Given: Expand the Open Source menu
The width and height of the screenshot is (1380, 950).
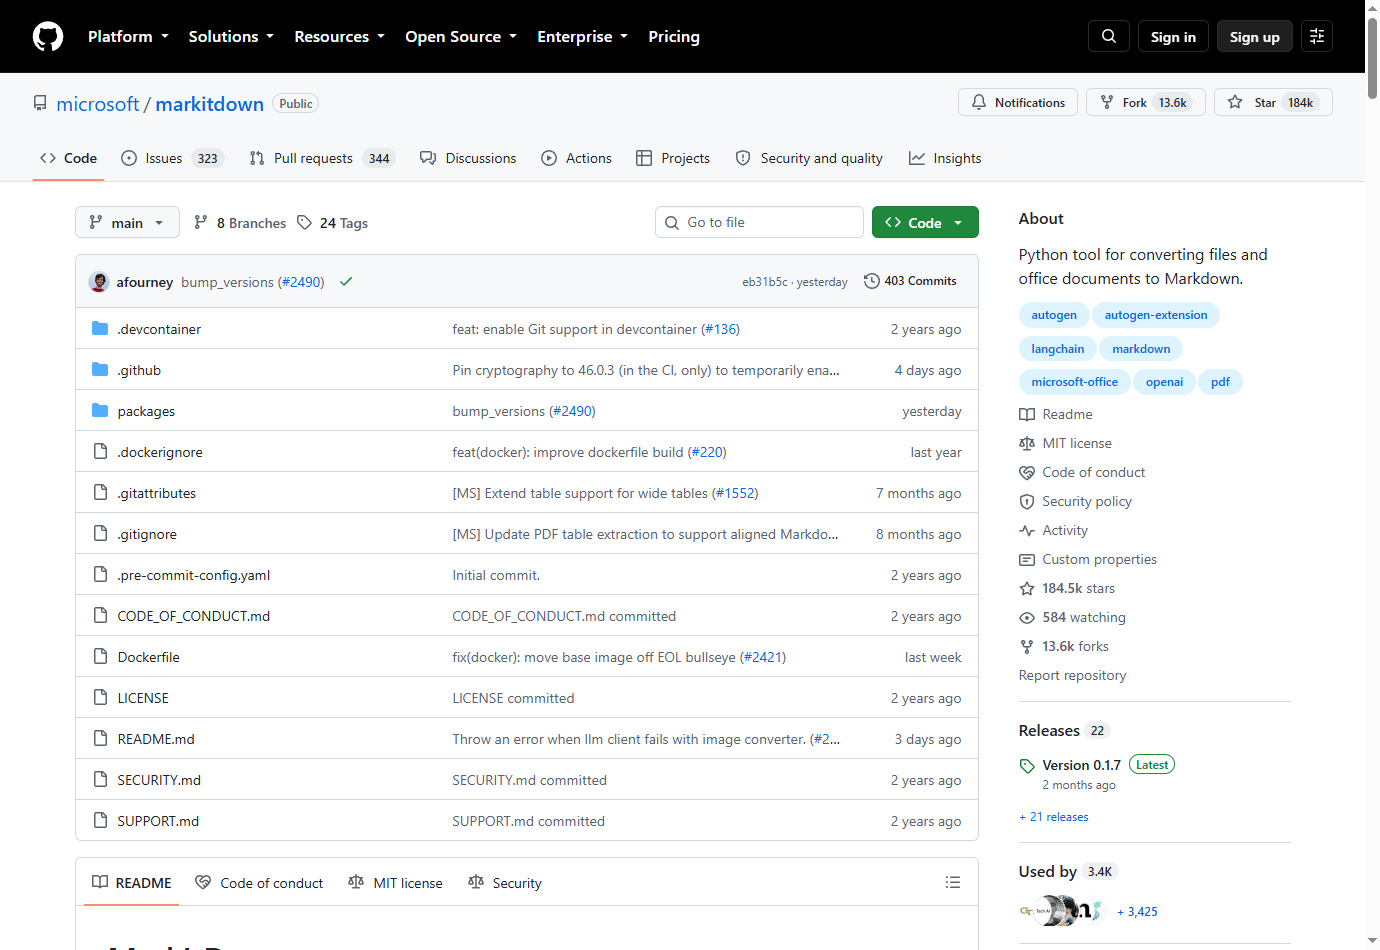Looking at the screenshot, I should [x=461, y=37].
